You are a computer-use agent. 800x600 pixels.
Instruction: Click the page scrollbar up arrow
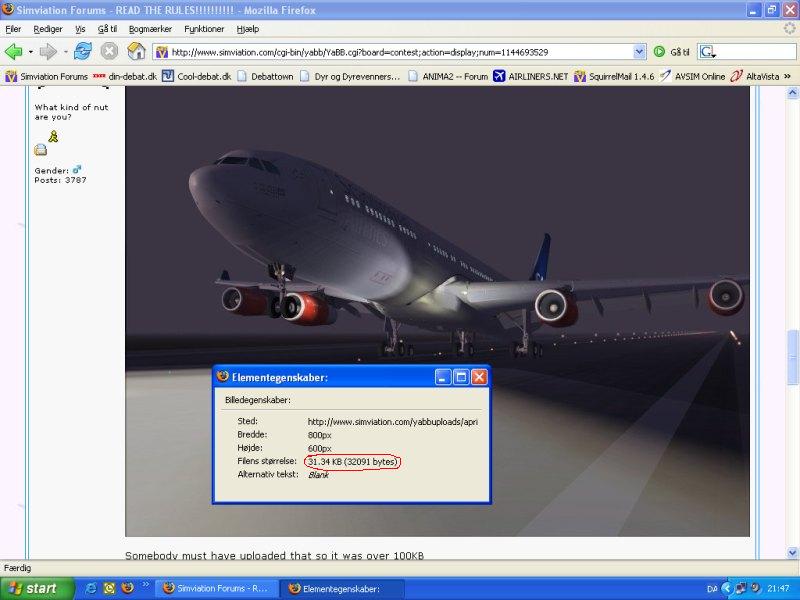(792, 93)
